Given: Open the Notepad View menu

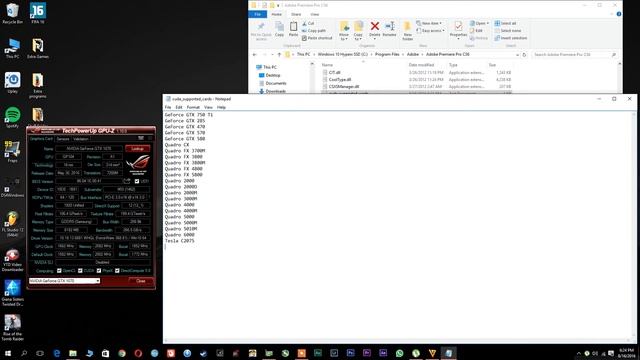Looking at the screenshot, I should click(x=208, y=107).
